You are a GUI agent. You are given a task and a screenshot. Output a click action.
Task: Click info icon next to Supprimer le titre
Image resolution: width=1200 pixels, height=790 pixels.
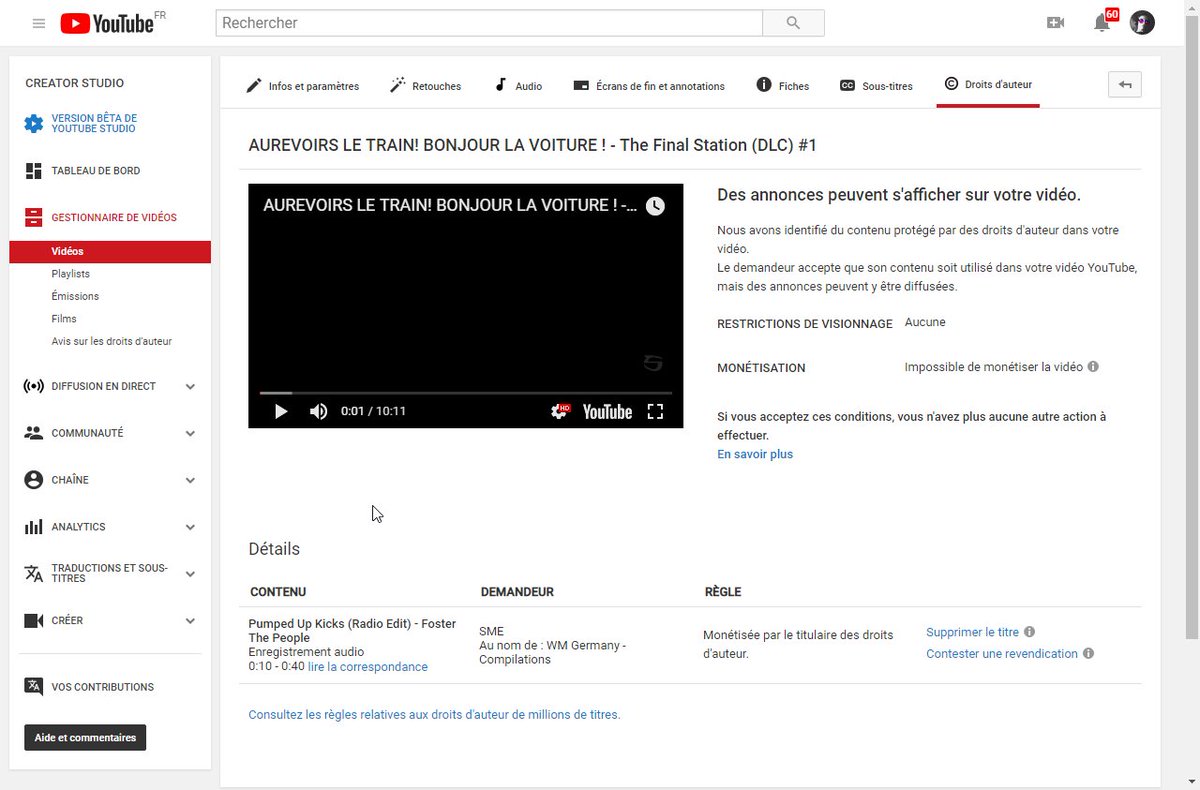point(1029,632)
